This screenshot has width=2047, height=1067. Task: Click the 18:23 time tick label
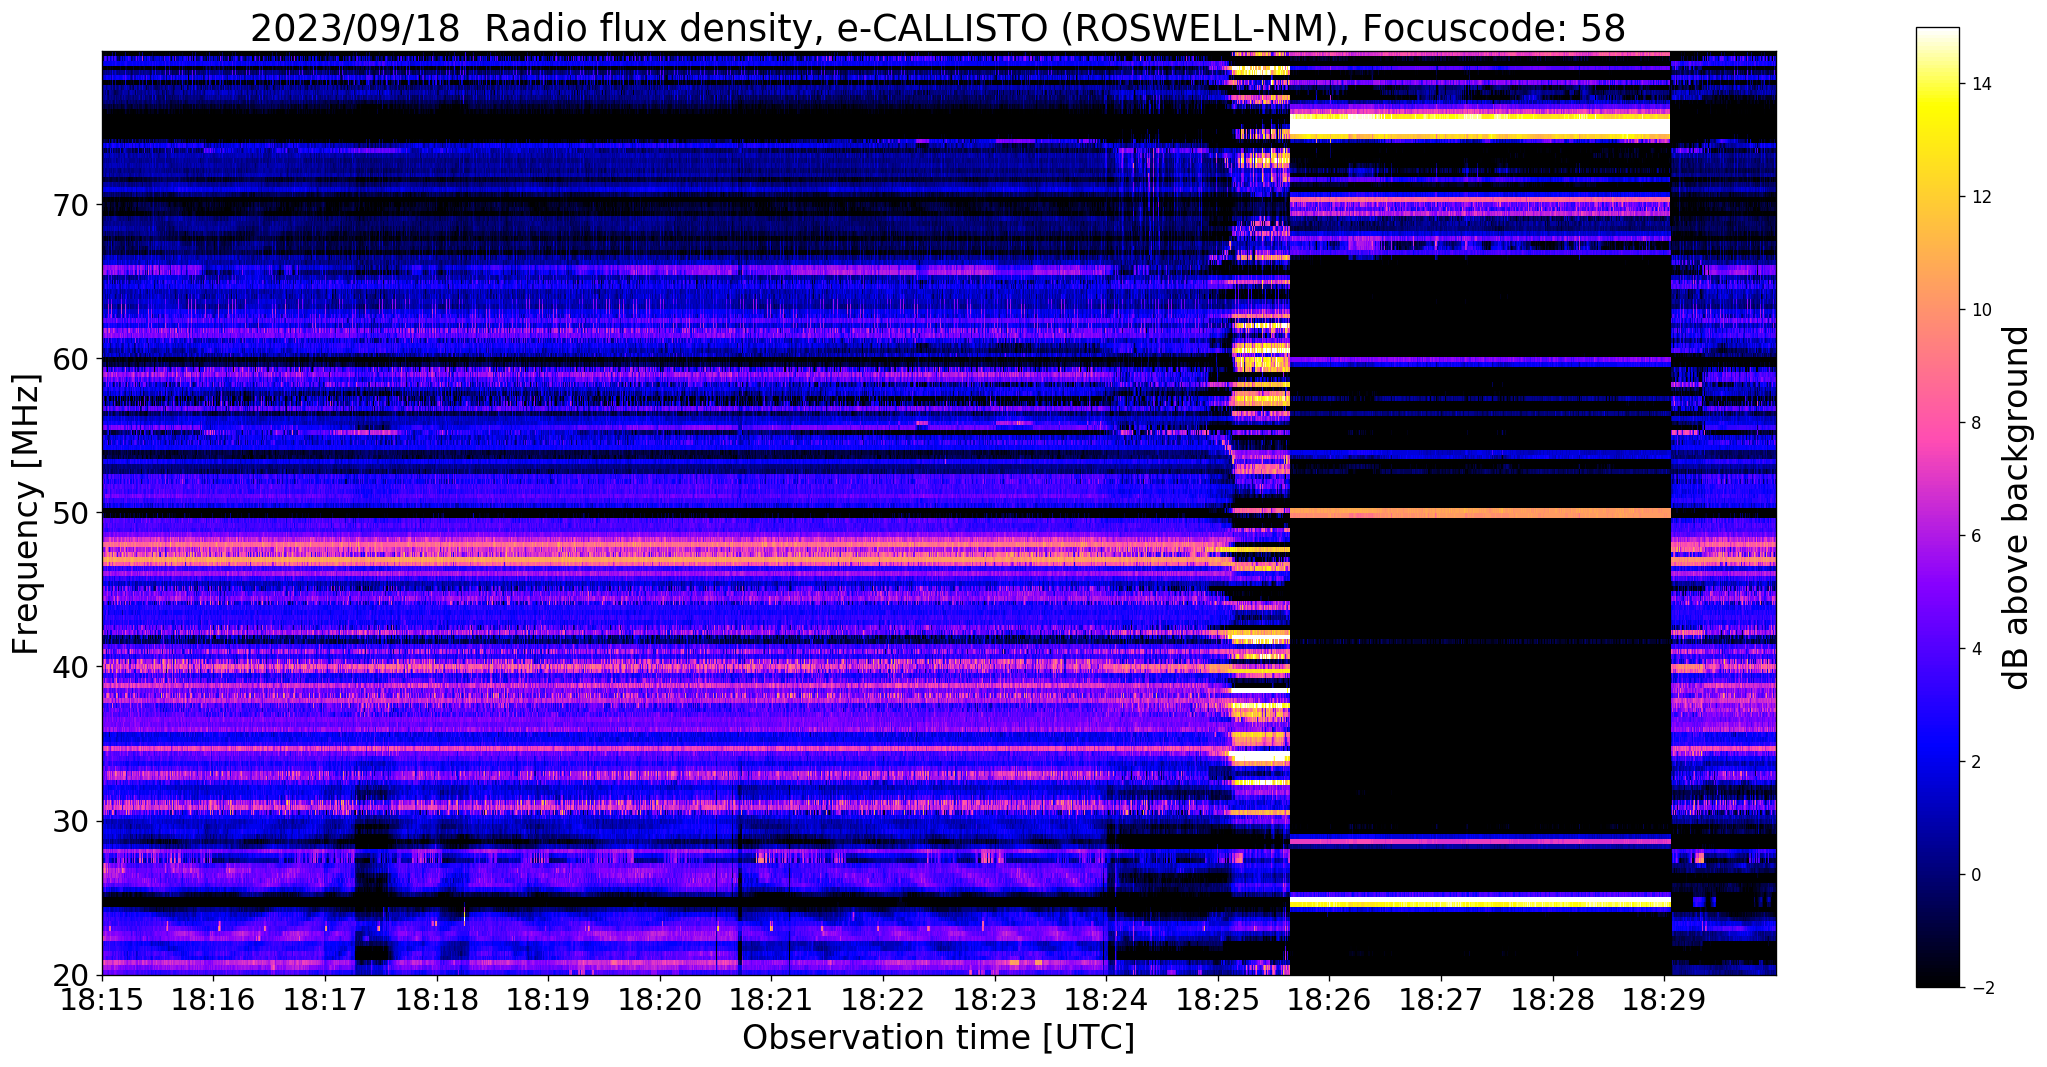pyautogui.click(x=995, y=1000)
